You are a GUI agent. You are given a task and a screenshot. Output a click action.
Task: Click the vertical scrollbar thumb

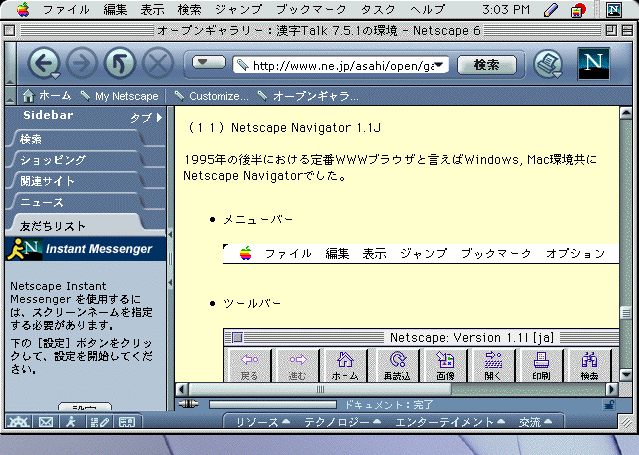click(626, 313)
